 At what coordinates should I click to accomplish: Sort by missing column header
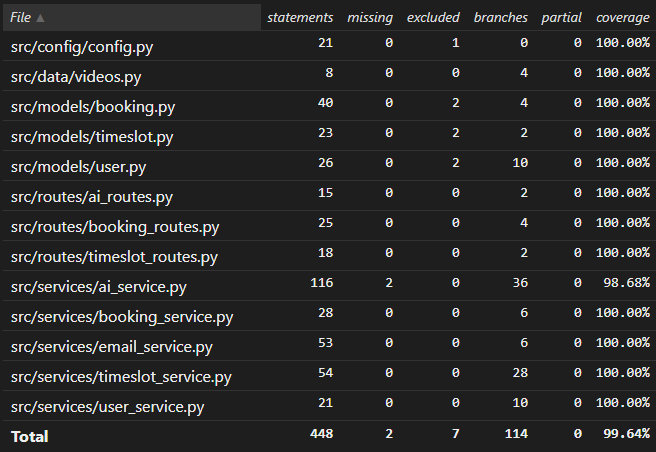369,18
